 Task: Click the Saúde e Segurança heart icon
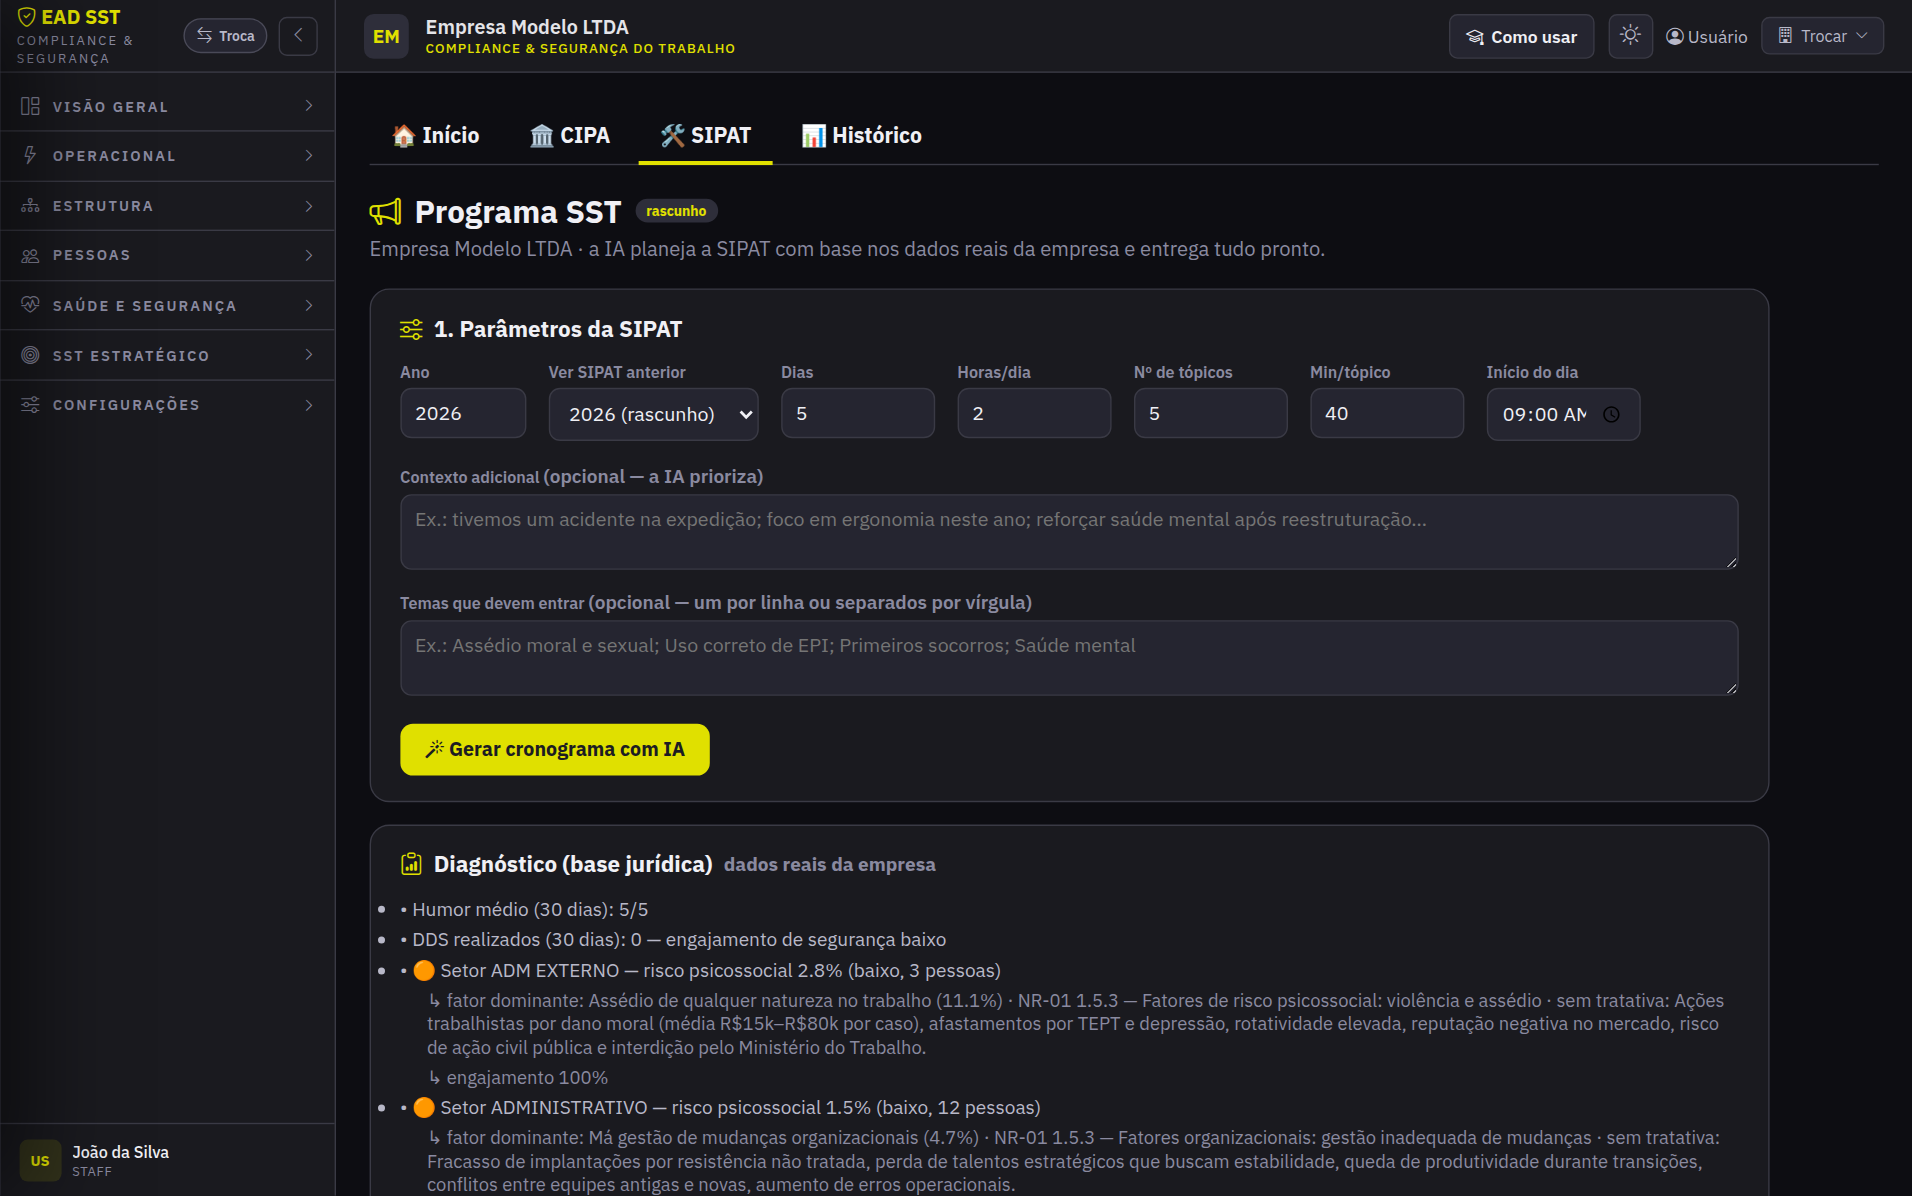[30, 305]
